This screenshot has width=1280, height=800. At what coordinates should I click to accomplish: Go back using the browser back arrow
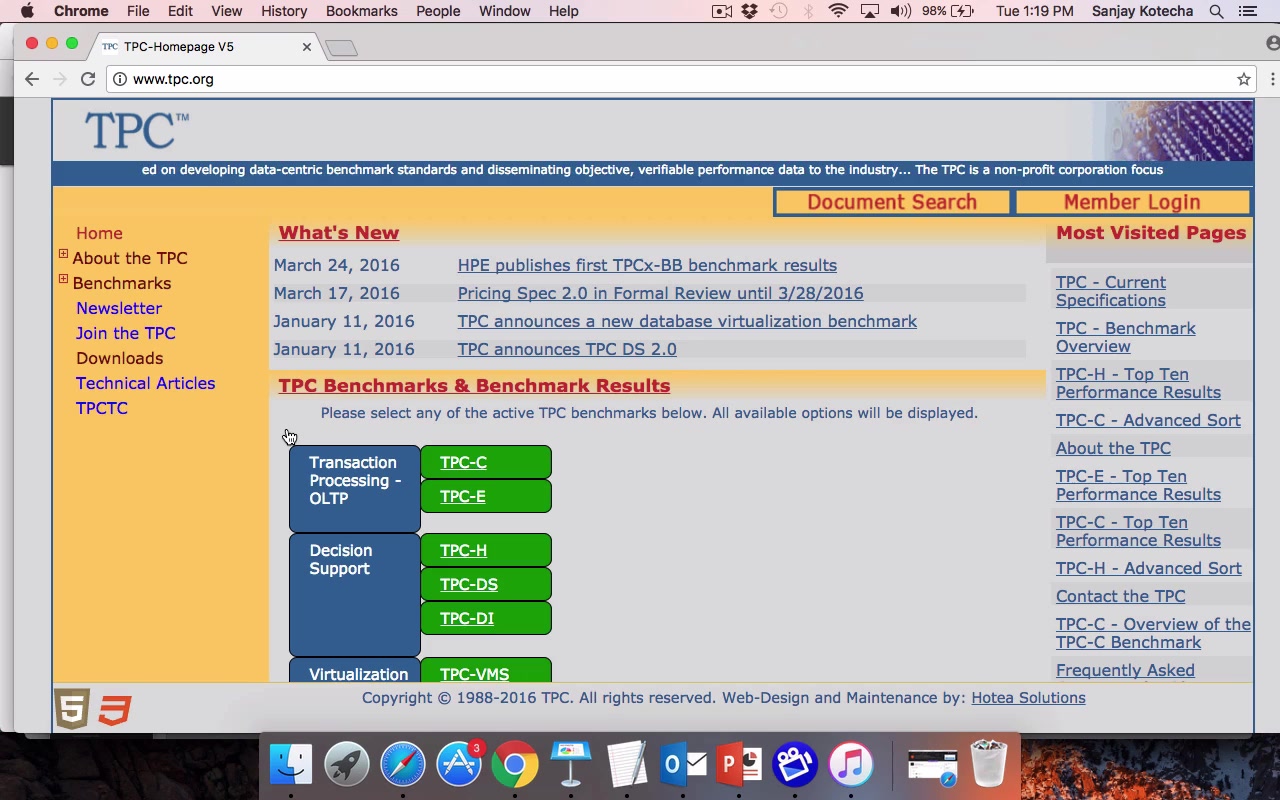[x=32, y=79]
